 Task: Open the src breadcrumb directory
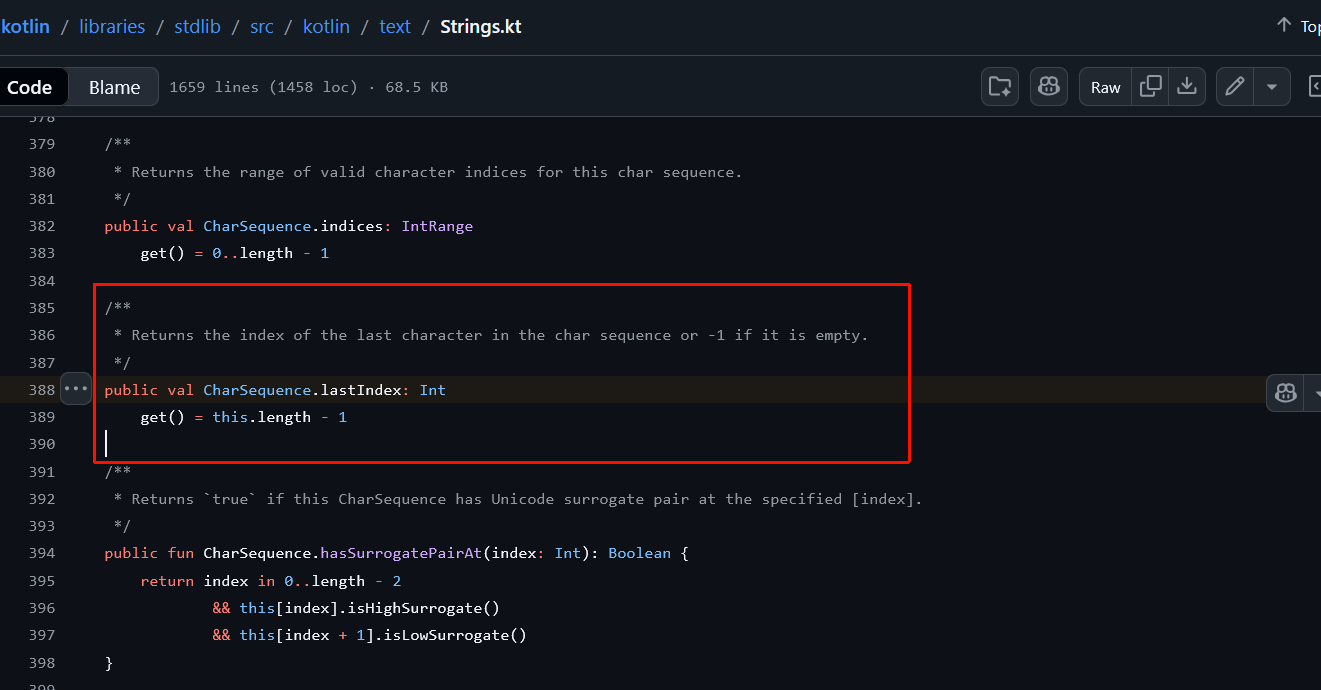click(x=261, y=27)
